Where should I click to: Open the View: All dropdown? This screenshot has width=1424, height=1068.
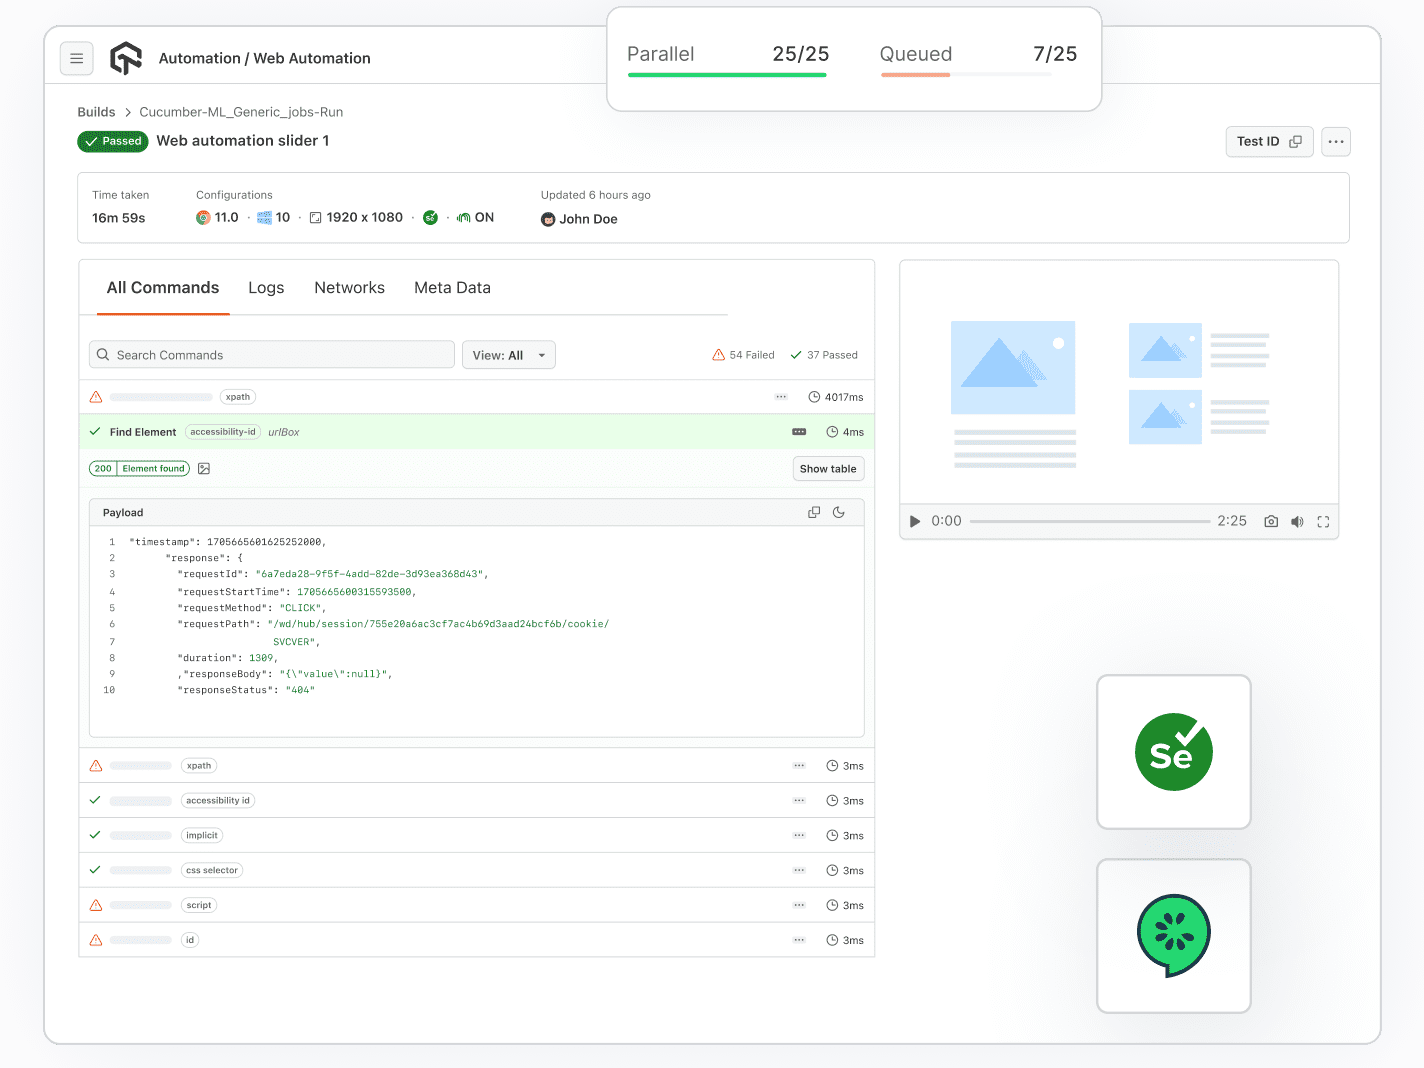click(508, 354)
